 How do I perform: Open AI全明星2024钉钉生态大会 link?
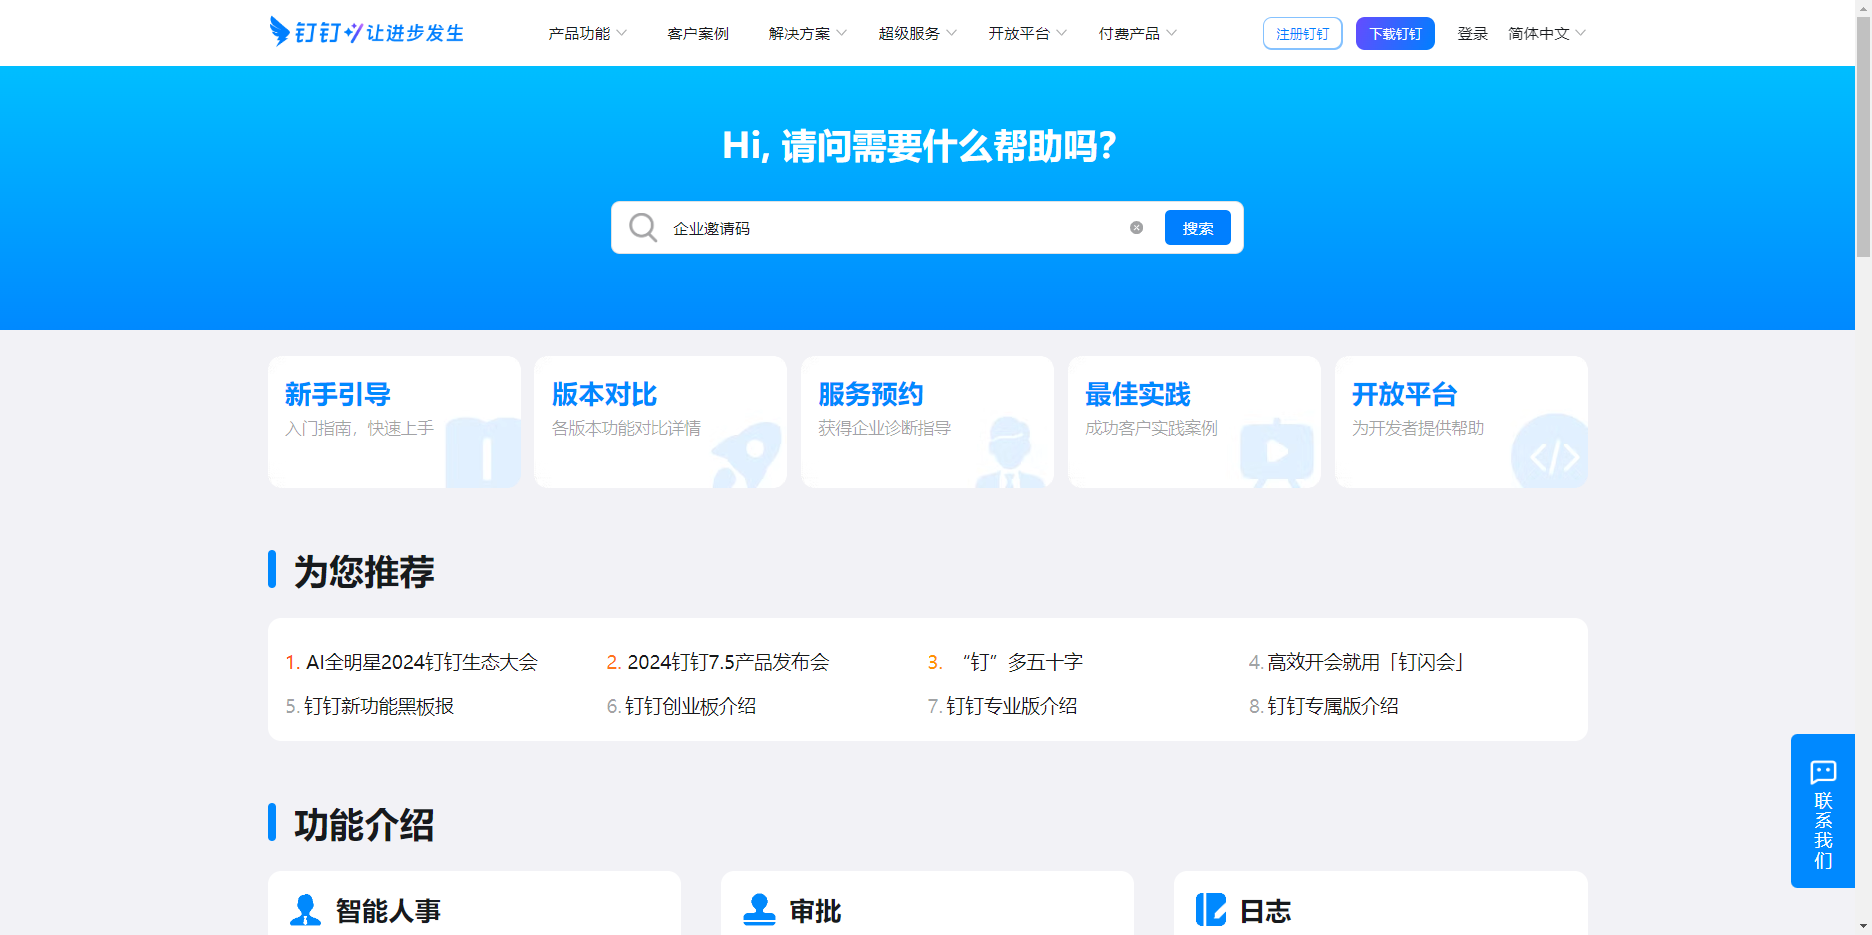point(421,662)
